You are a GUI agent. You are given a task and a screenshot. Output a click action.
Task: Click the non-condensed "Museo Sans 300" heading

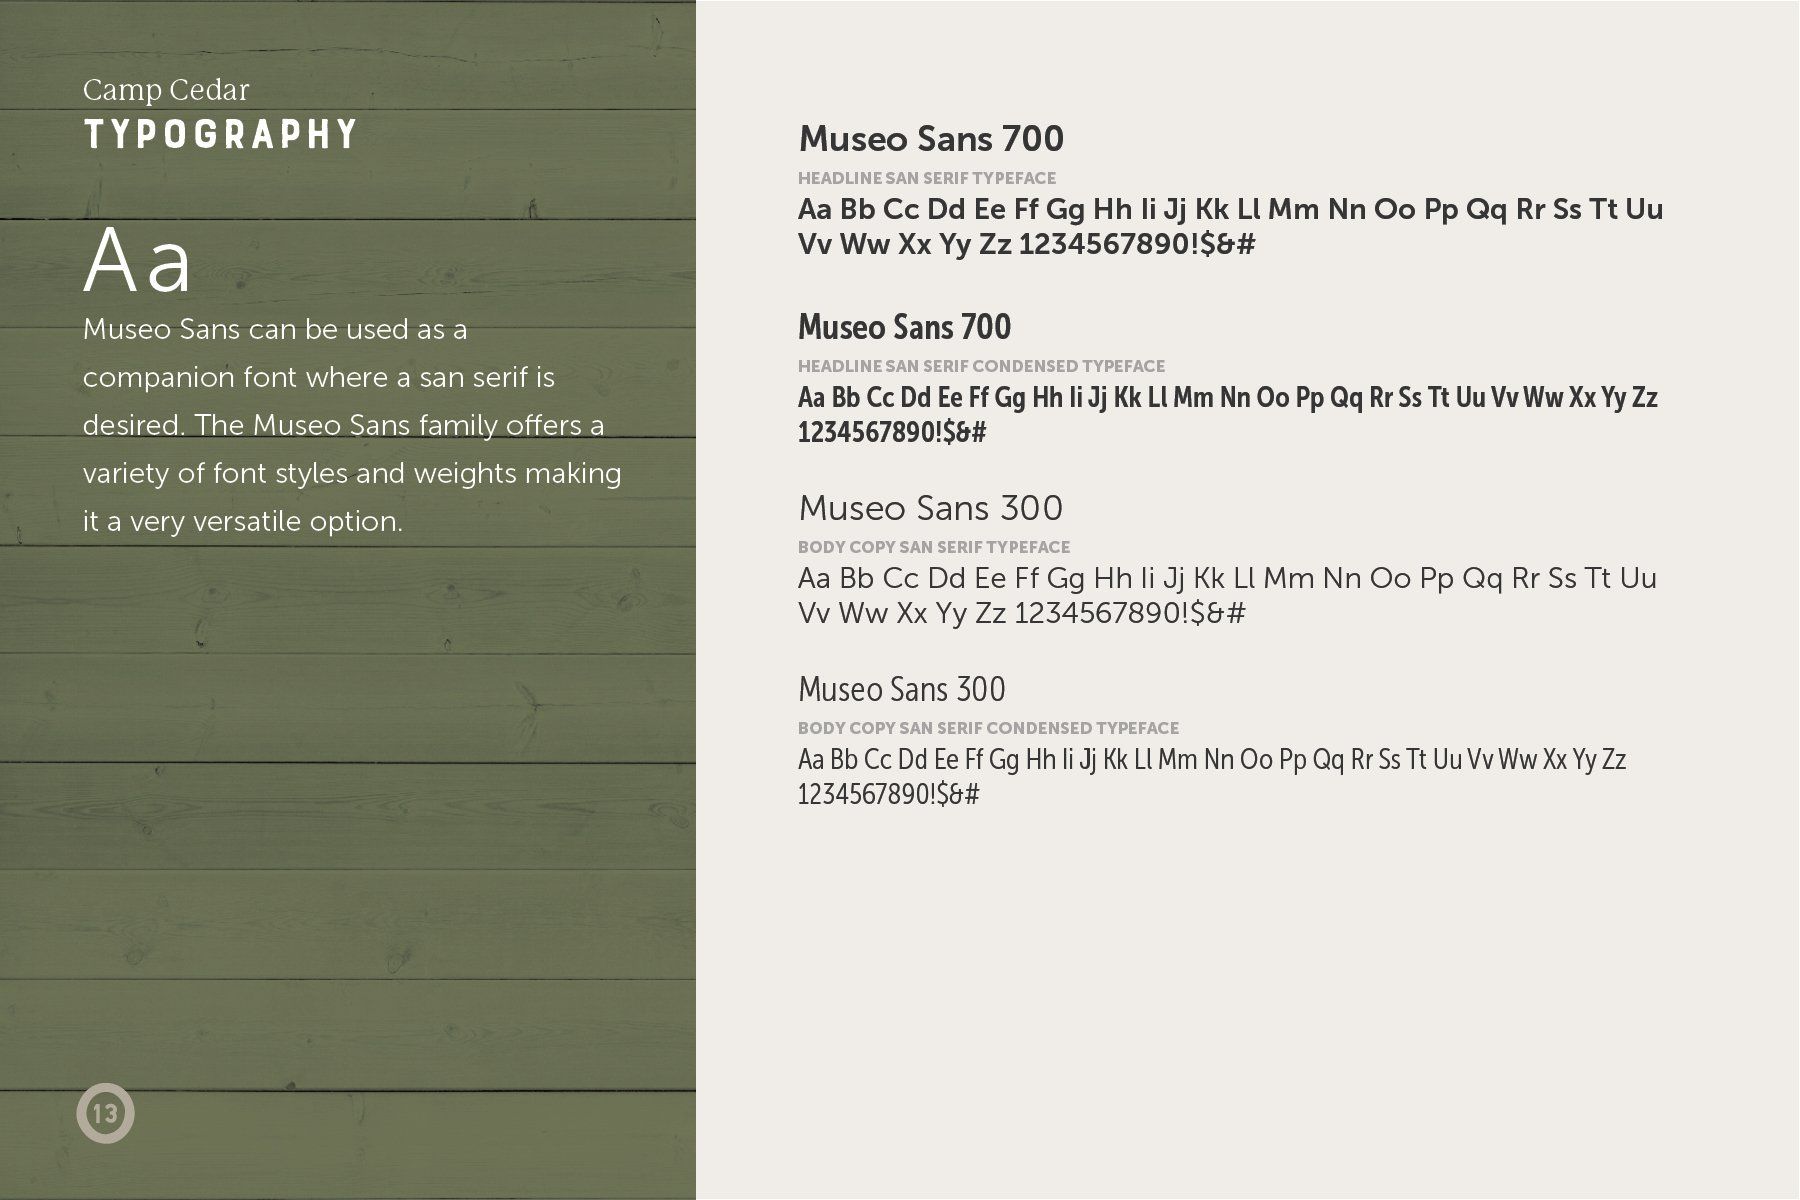pos(930,508)
